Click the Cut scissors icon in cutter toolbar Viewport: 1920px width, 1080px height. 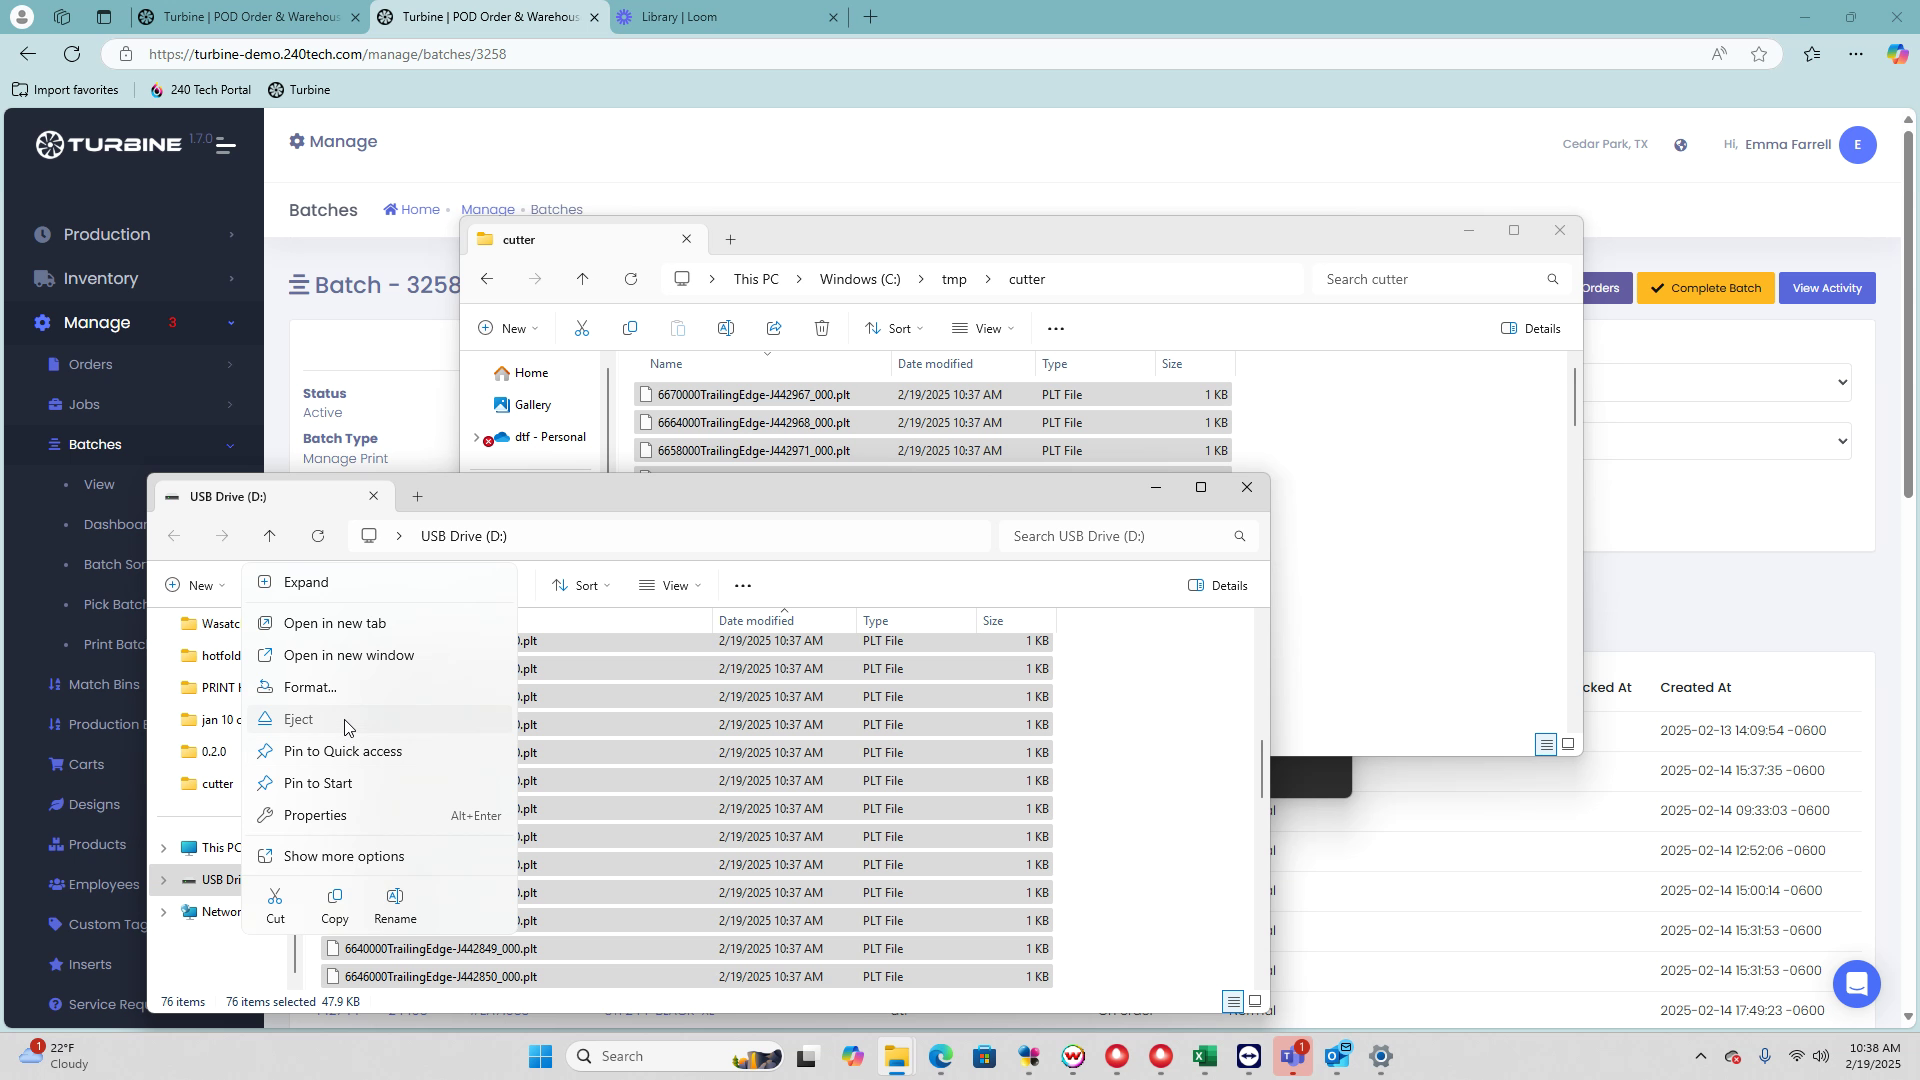coord(582,329)
